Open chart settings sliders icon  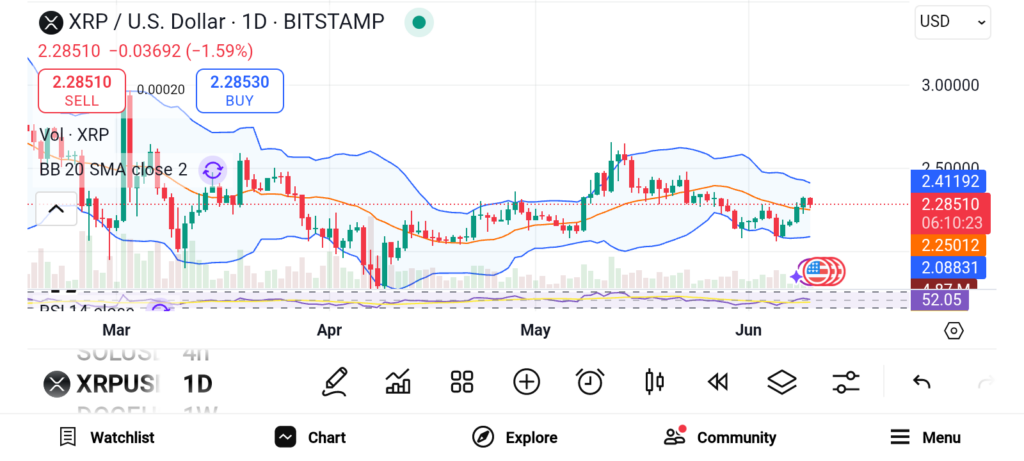(x=846, y=382)
